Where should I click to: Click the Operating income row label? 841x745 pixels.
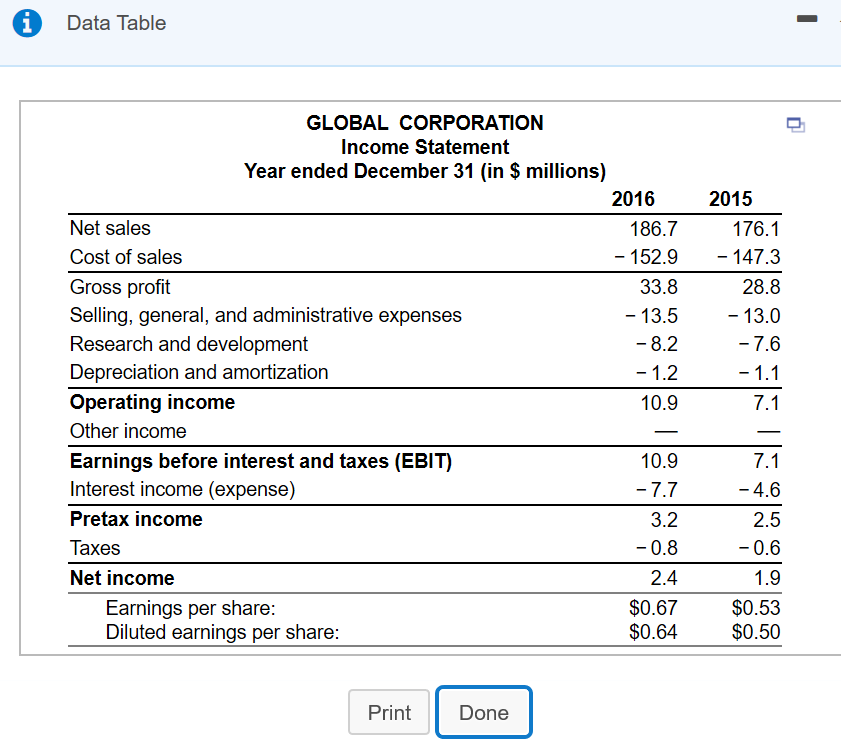(x=152, y=402)
